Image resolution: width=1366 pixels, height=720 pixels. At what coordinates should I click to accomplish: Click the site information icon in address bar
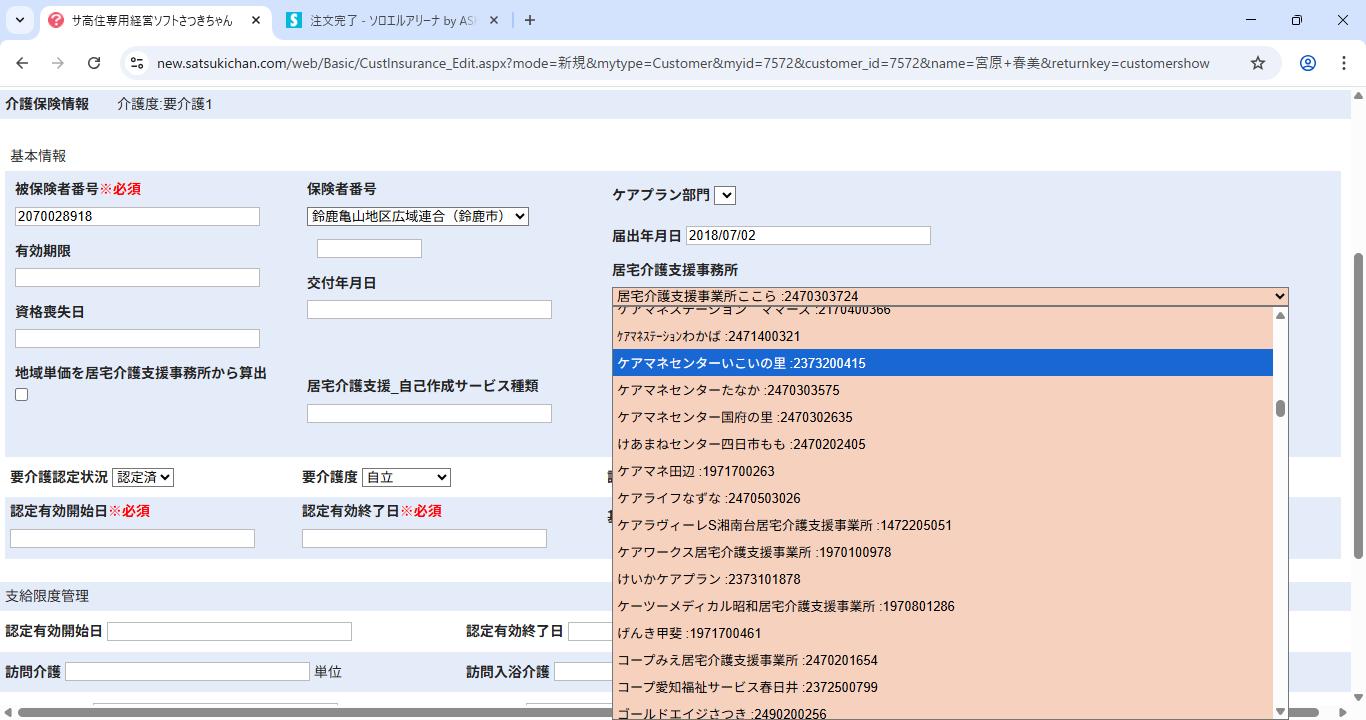point(137,63)
